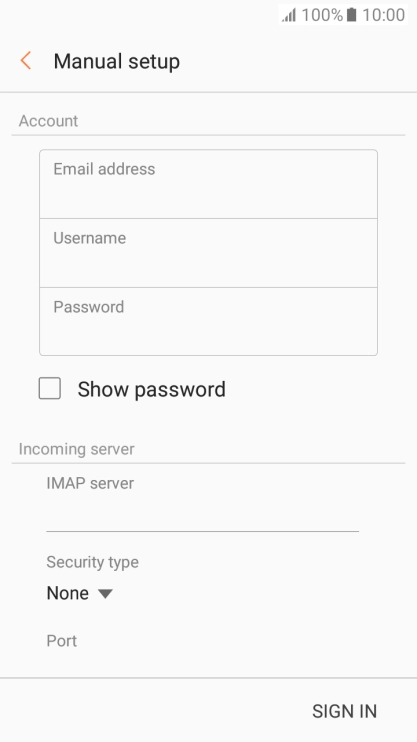Tap the signal strength icon in status bar
This screenshot has width=417, height=742.
(289, 15)
